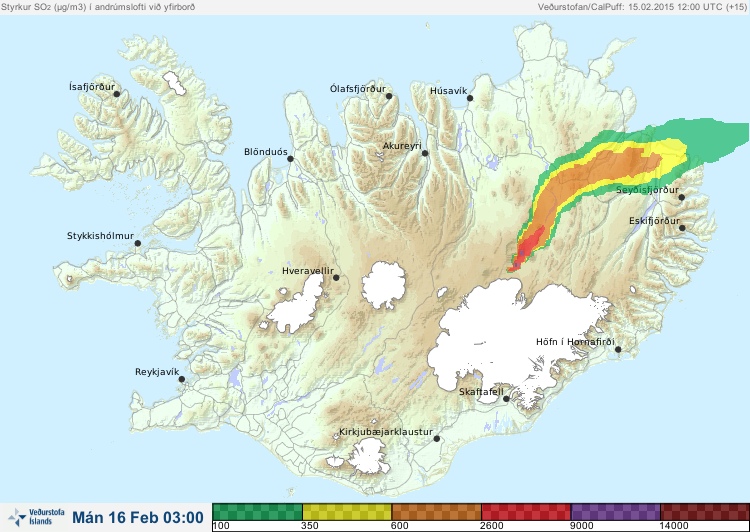Click the 'Reykjavík' label
The height and width of the screenshot is (532, 750).
pyautogui.click(x=157, y=372)
